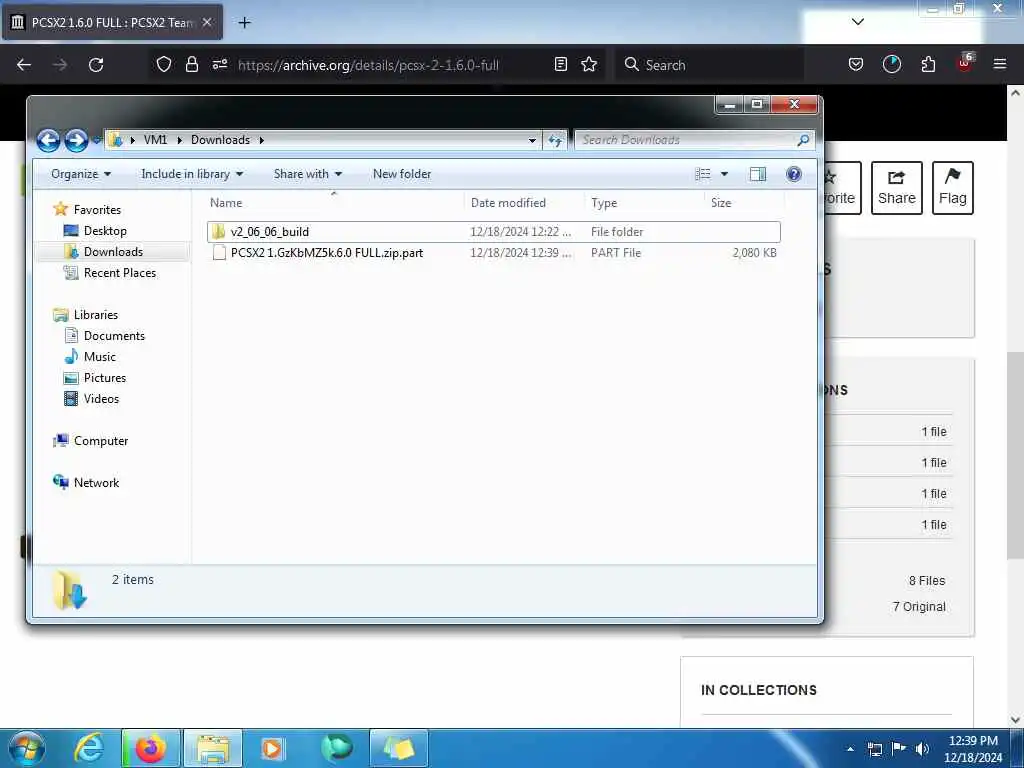Create a New folder
Image resolution: width=1024 pixels, height=768 pixels.
(x=402, y=174)
